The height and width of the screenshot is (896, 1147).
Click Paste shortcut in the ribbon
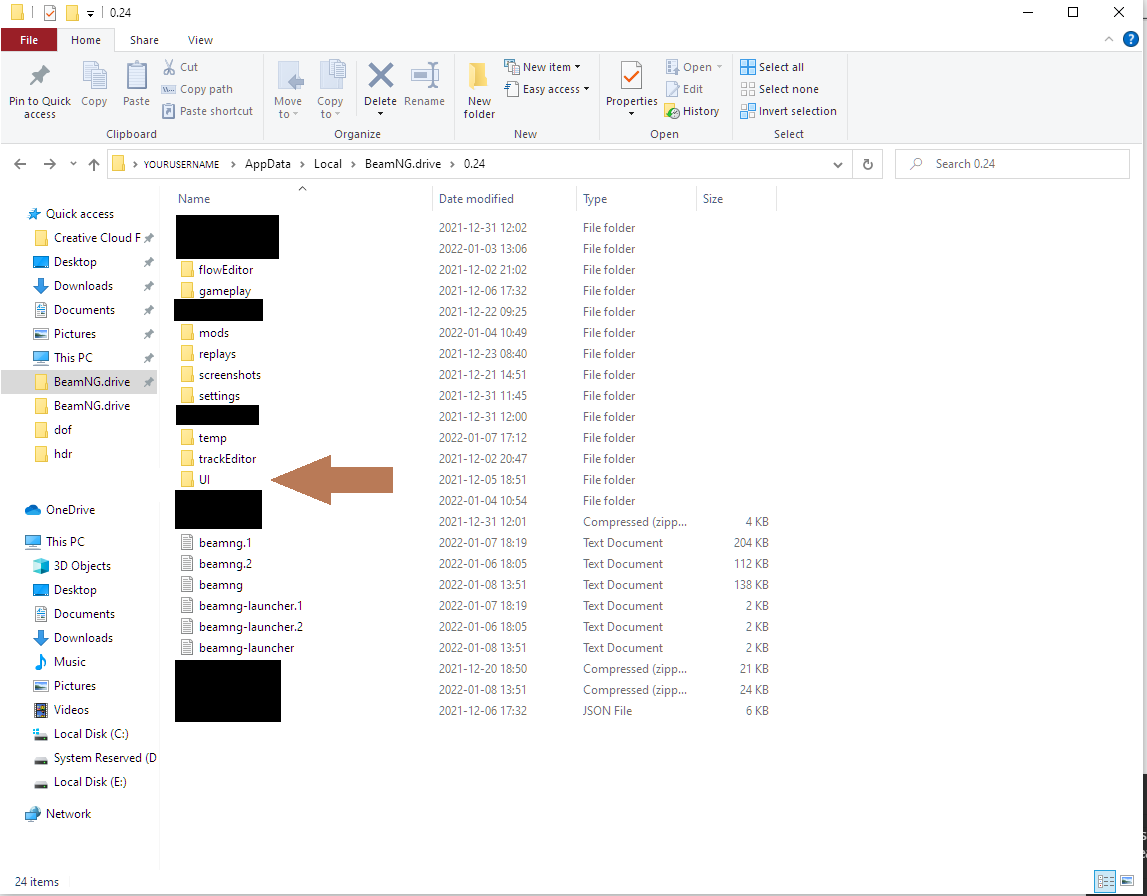click(207, 111)
